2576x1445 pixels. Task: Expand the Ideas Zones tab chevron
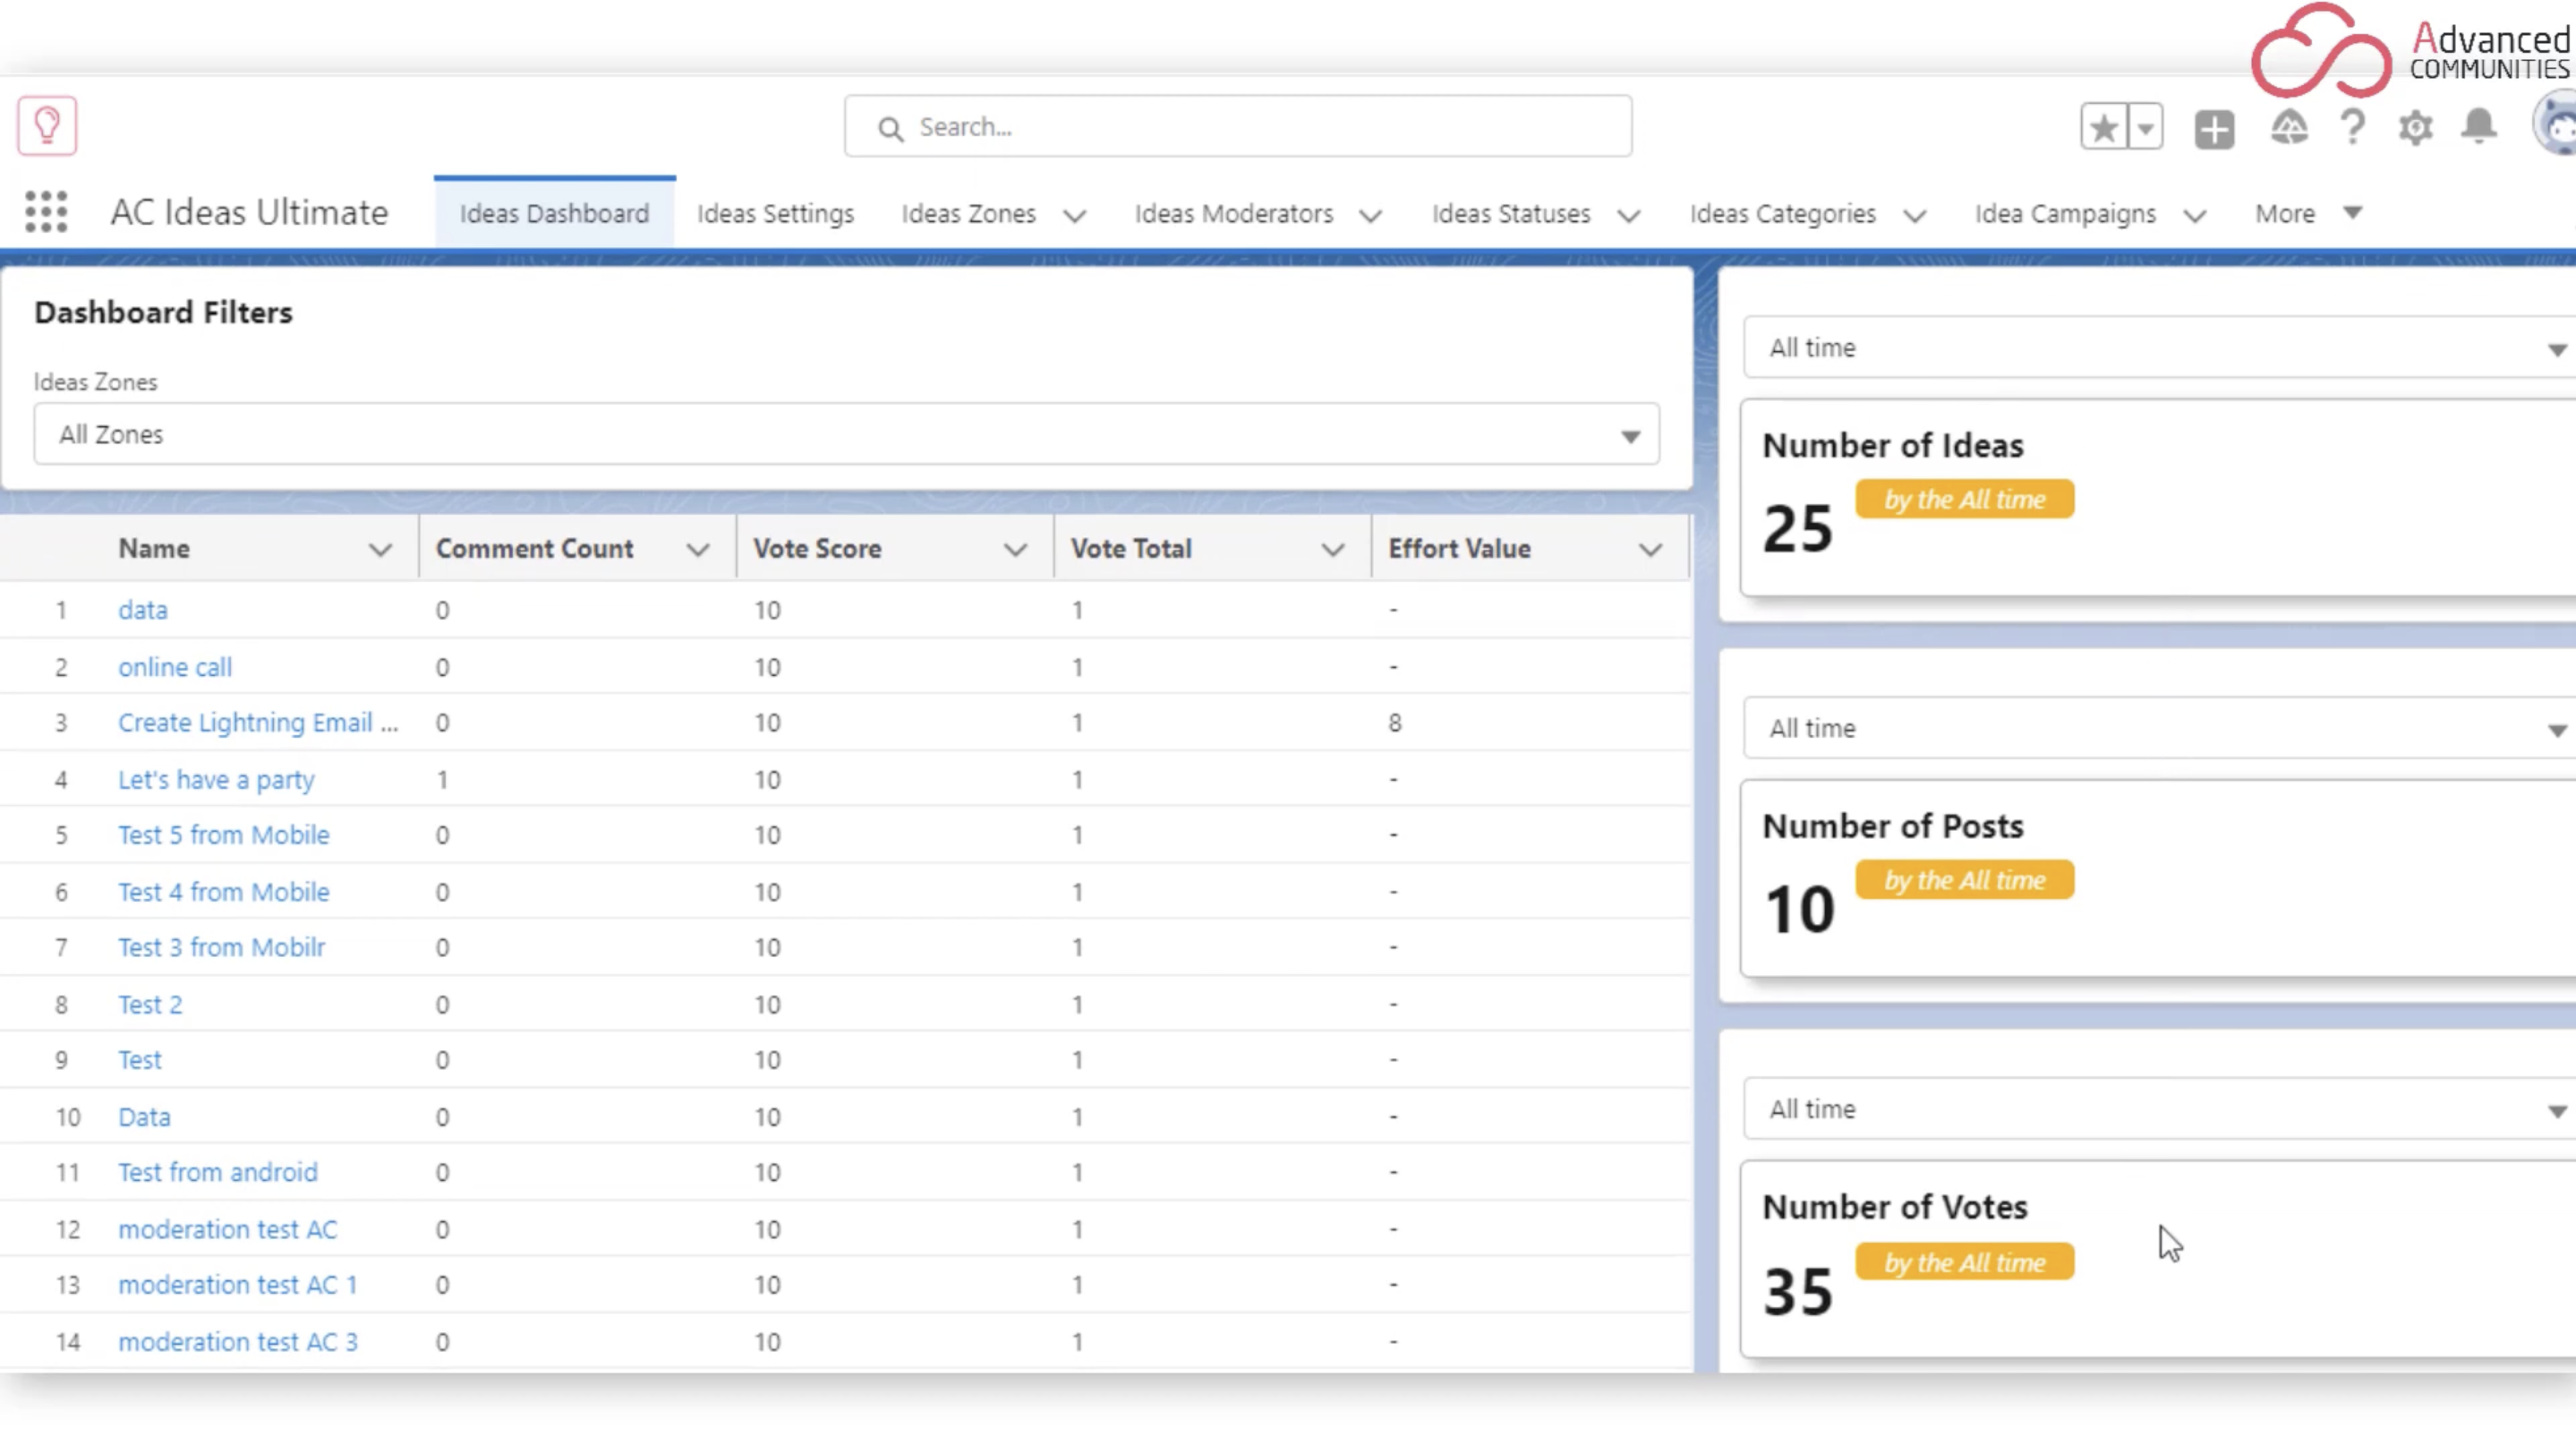pos(1075,215)
